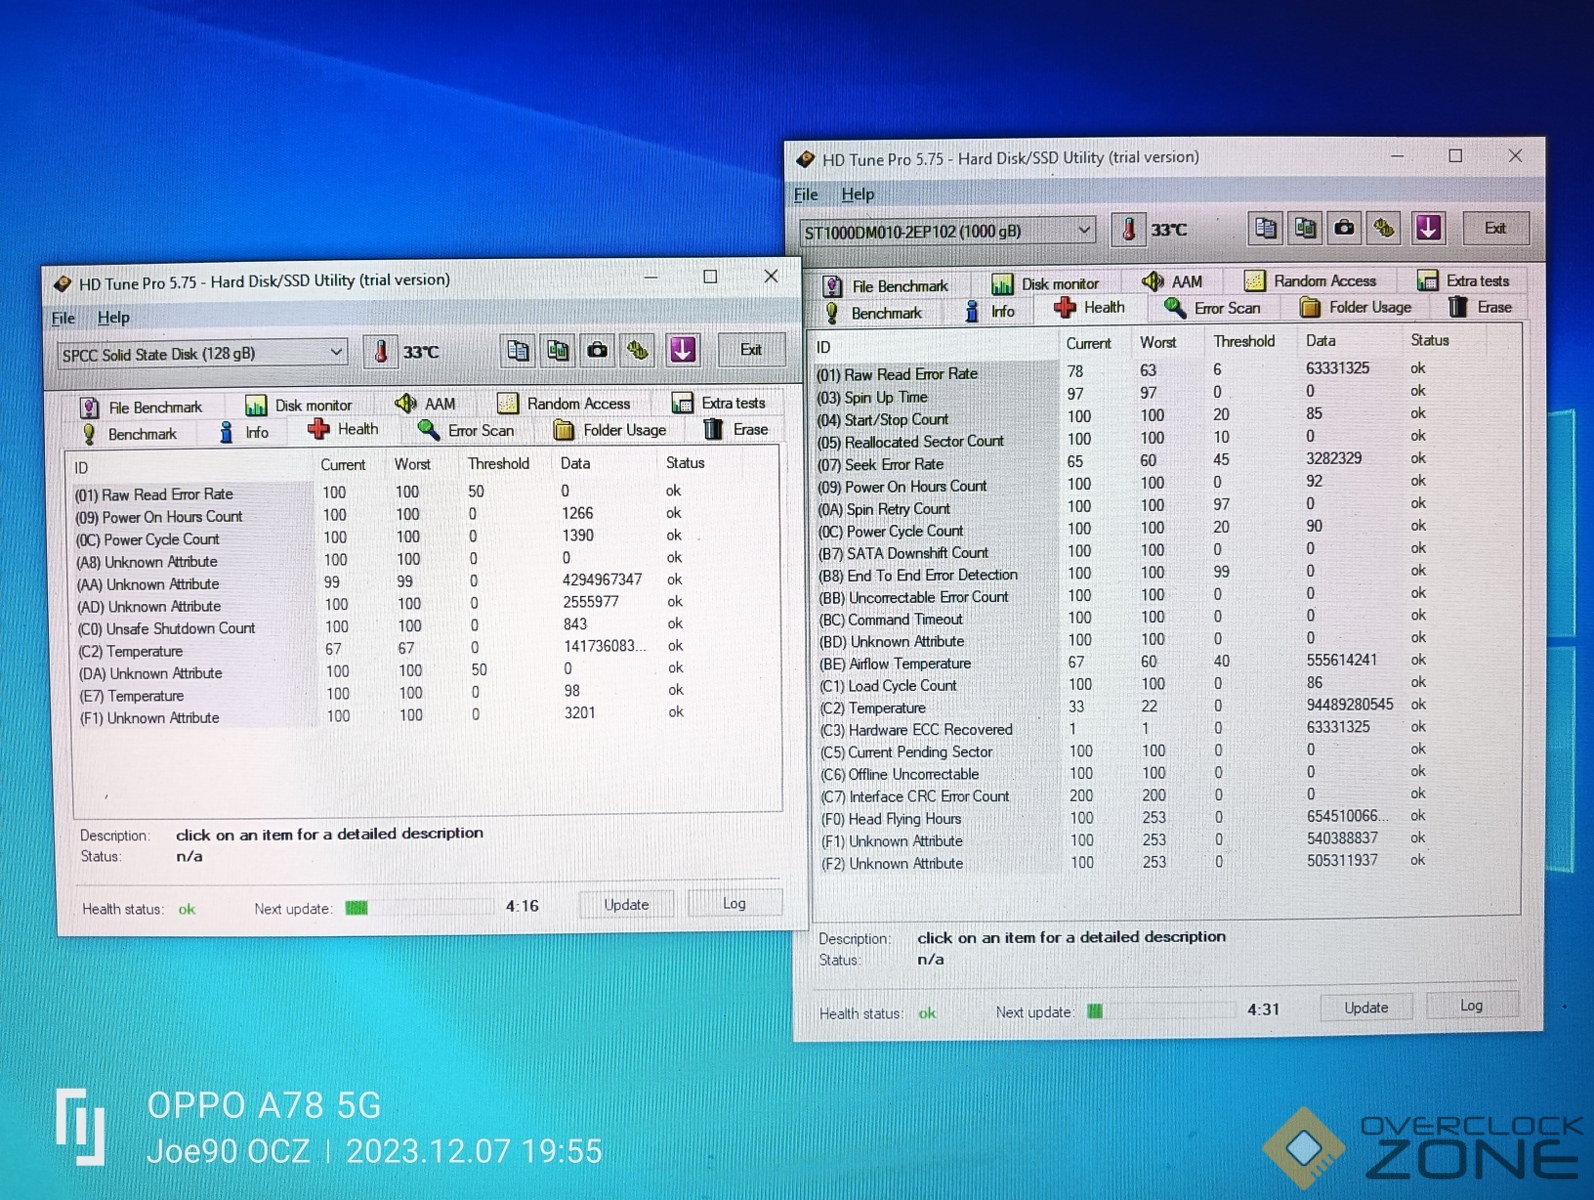Switch to Random Access tab in SPCC window
This screenshot has width=1594, height=1200.
coord(564,403)
